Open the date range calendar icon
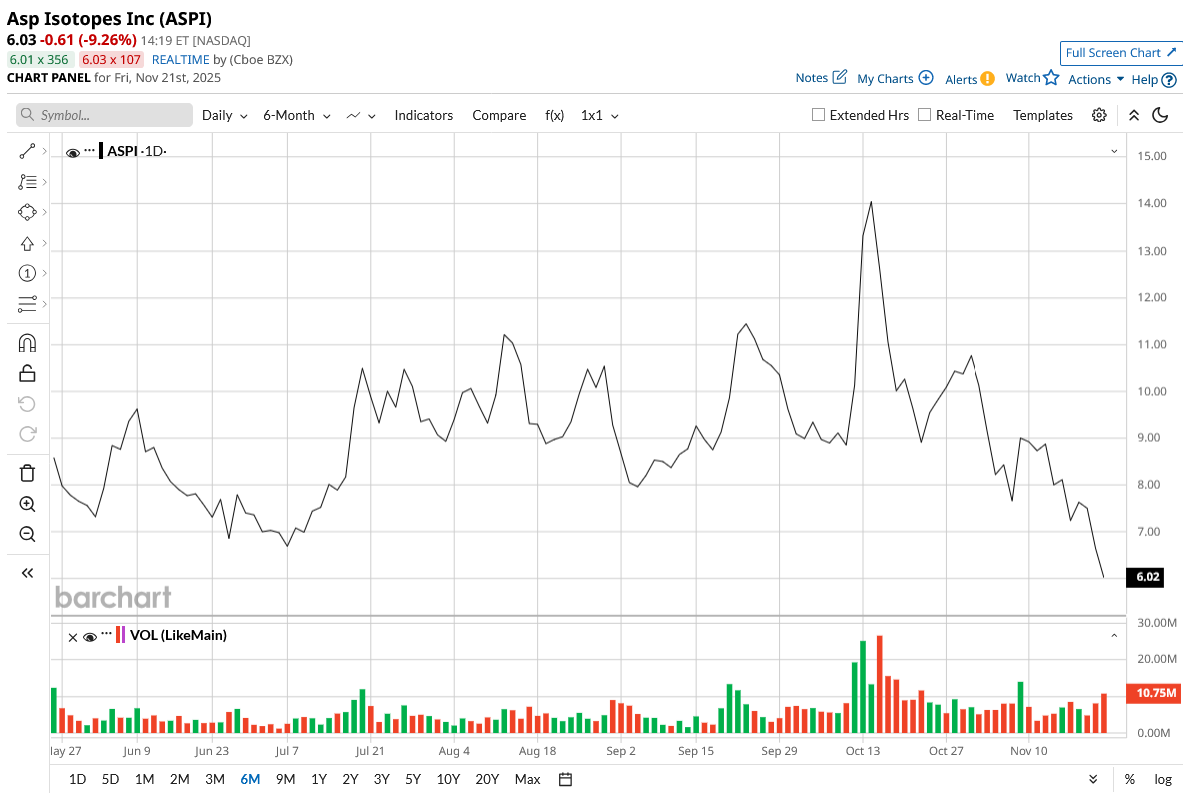 point(565,779)
